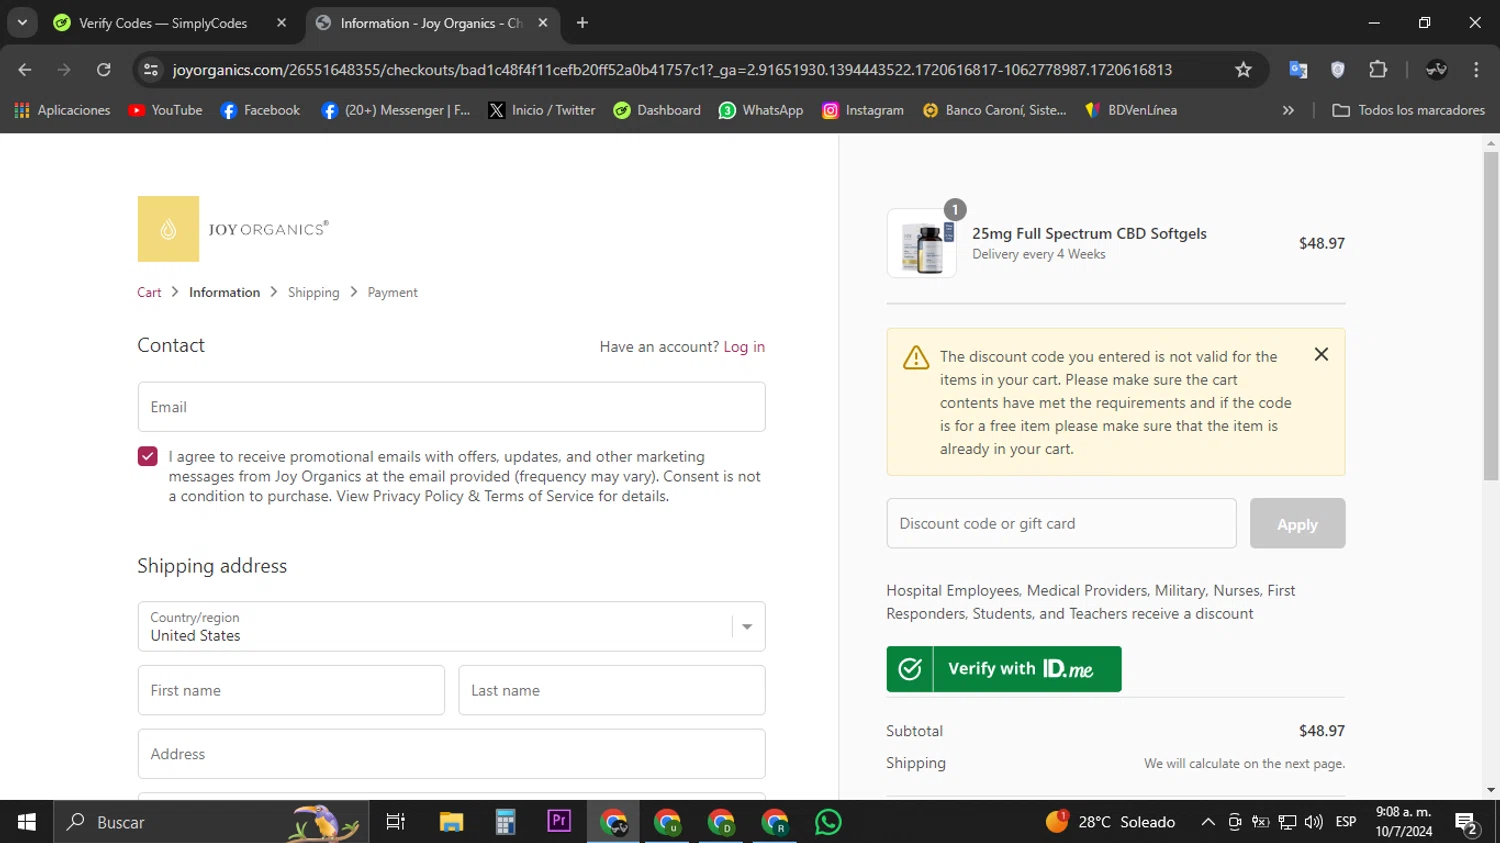Close the Verify Codes — SimplyCodes tab
This screenshot has width=1500, height=843.
[281, 23]
